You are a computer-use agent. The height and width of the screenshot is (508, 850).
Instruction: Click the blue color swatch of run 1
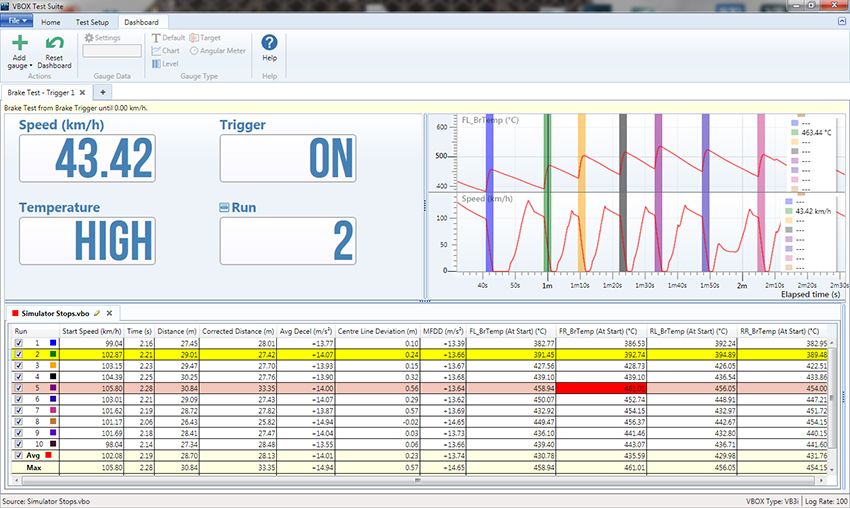click(x=53, y=343)
